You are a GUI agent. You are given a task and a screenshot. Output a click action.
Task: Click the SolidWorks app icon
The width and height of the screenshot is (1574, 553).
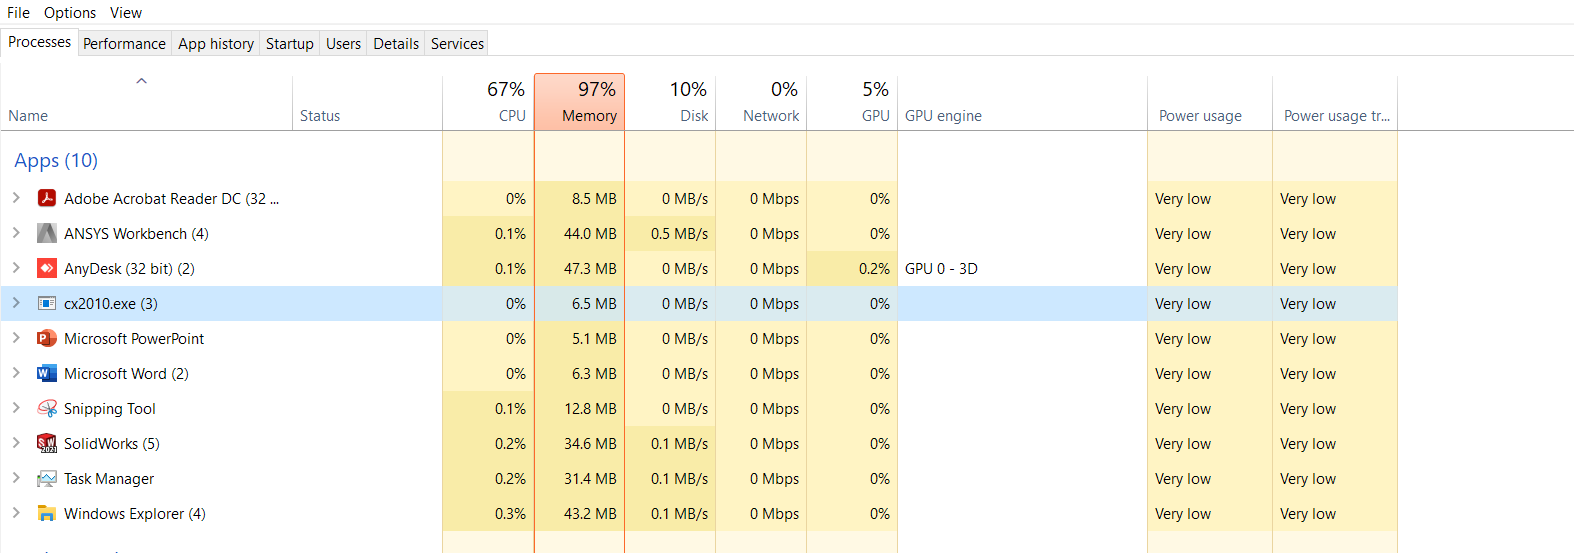[x=46, y=443]
